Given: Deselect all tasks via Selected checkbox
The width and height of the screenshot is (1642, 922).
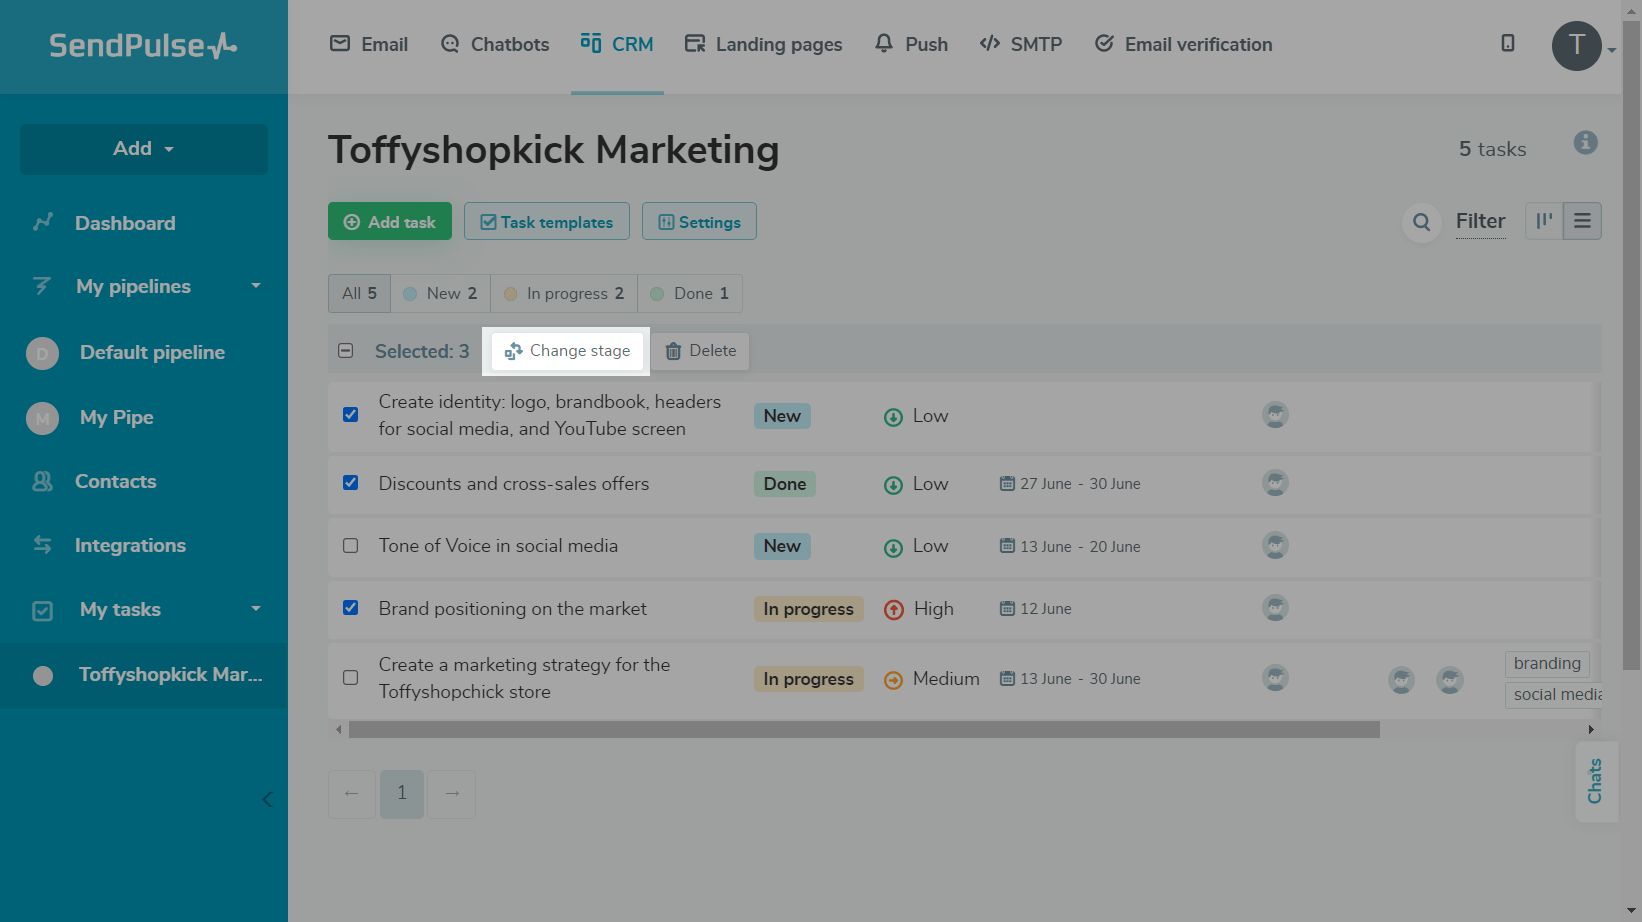Looking at the screenshot, I should pos(346,351).
